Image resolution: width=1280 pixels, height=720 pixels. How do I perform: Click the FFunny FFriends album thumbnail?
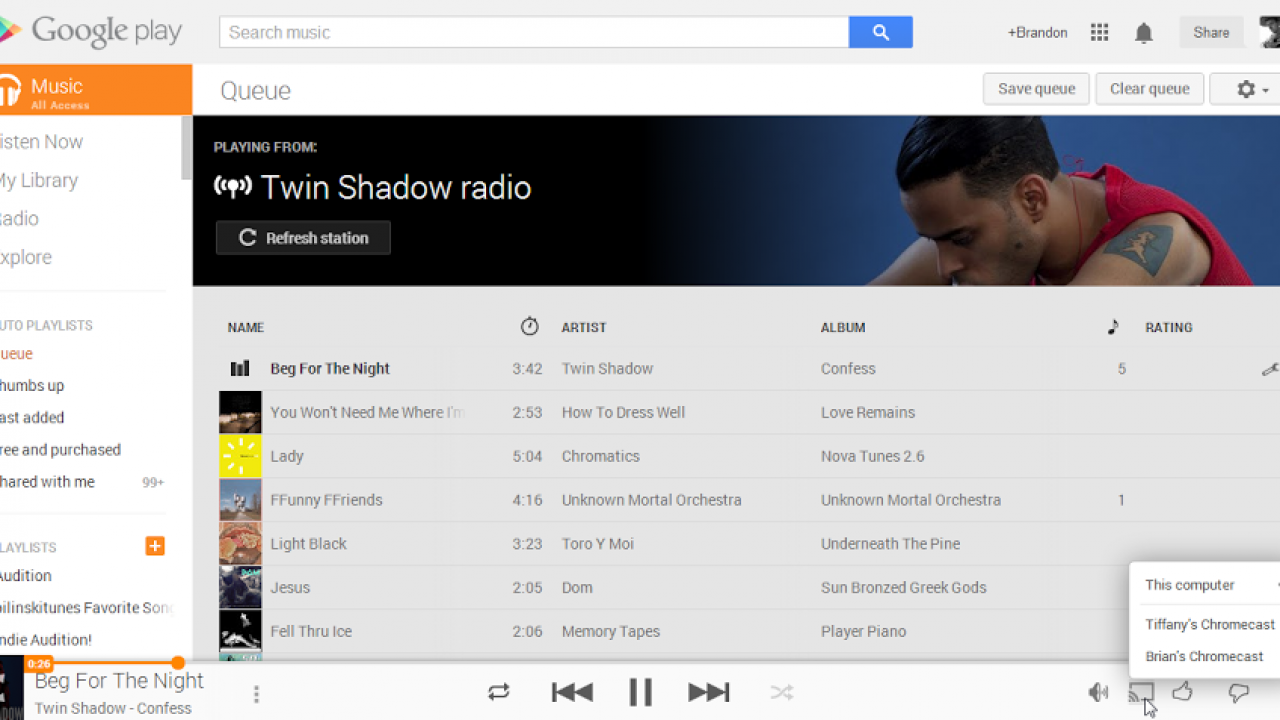coord(240,500)
